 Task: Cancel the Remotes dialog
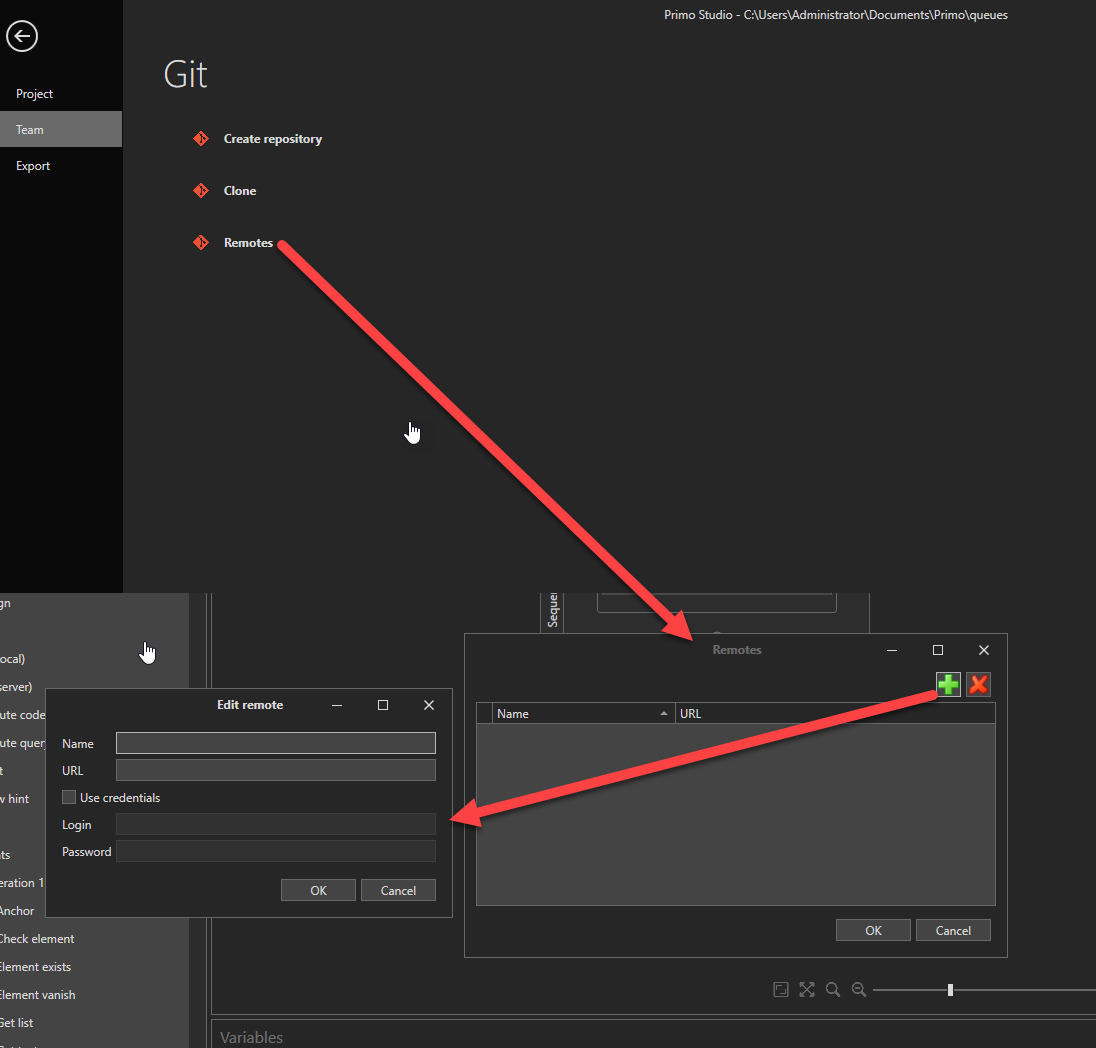(x=953, y=931)
